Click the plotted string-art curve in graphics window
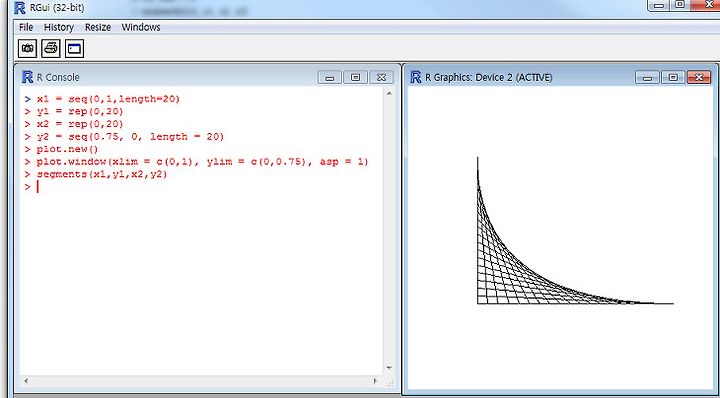 coord(575,230)
